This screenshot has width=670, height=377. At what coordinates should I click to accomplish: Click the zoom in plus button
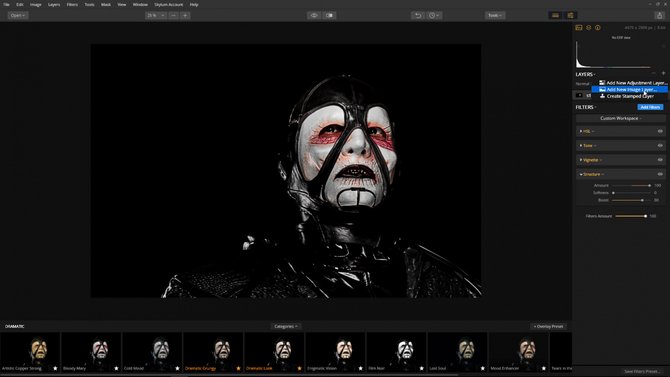[x=185, y=15]
